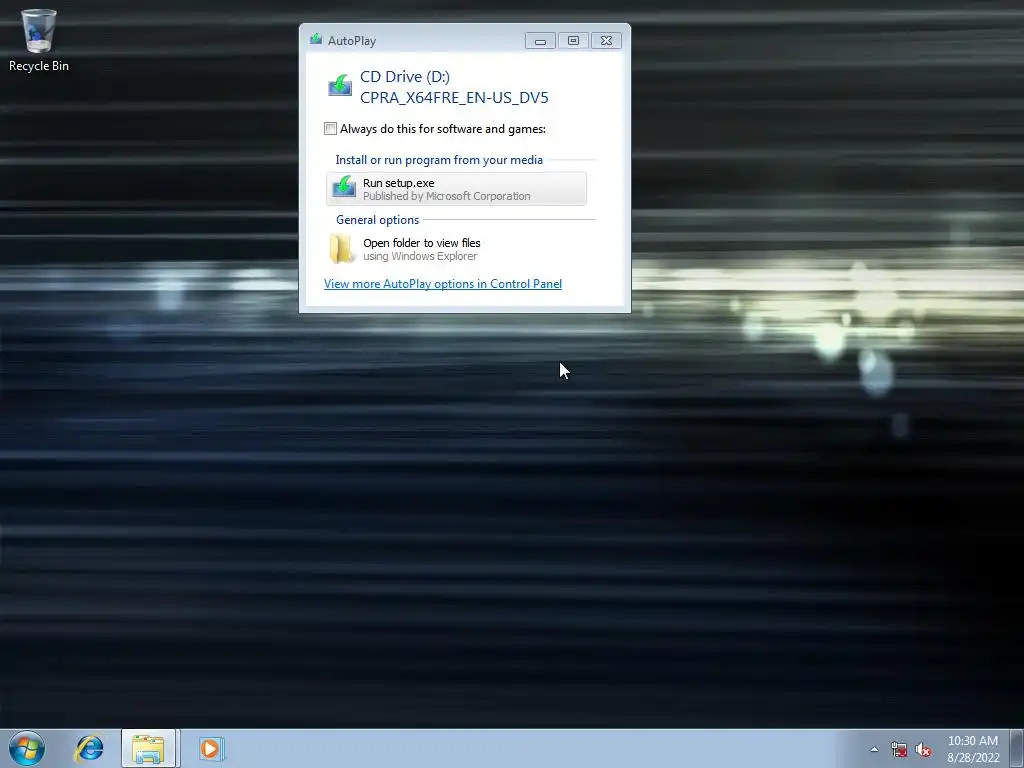The height and width of the screenshot is (768, 1024).
Task: Maximize the AutoPlay window
Action: pyautogui.click(x=573, y=40)
